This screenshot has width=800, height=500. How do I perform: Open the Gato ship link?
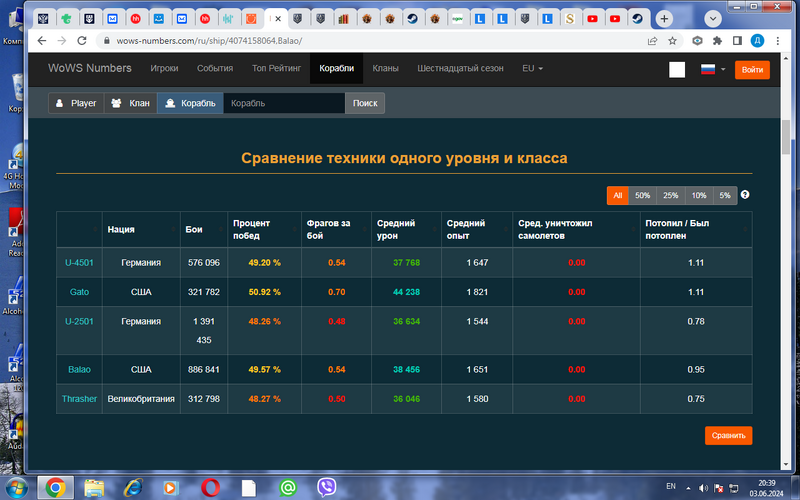coord(79,292)
